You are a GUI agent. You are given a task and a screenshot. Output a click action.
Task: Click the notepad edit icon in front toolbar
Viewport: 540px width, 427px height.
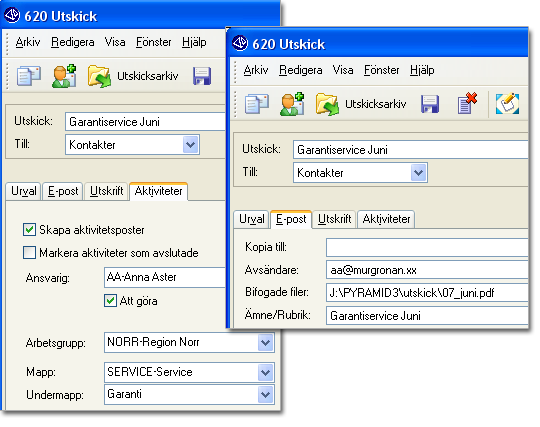pos(507,103)
